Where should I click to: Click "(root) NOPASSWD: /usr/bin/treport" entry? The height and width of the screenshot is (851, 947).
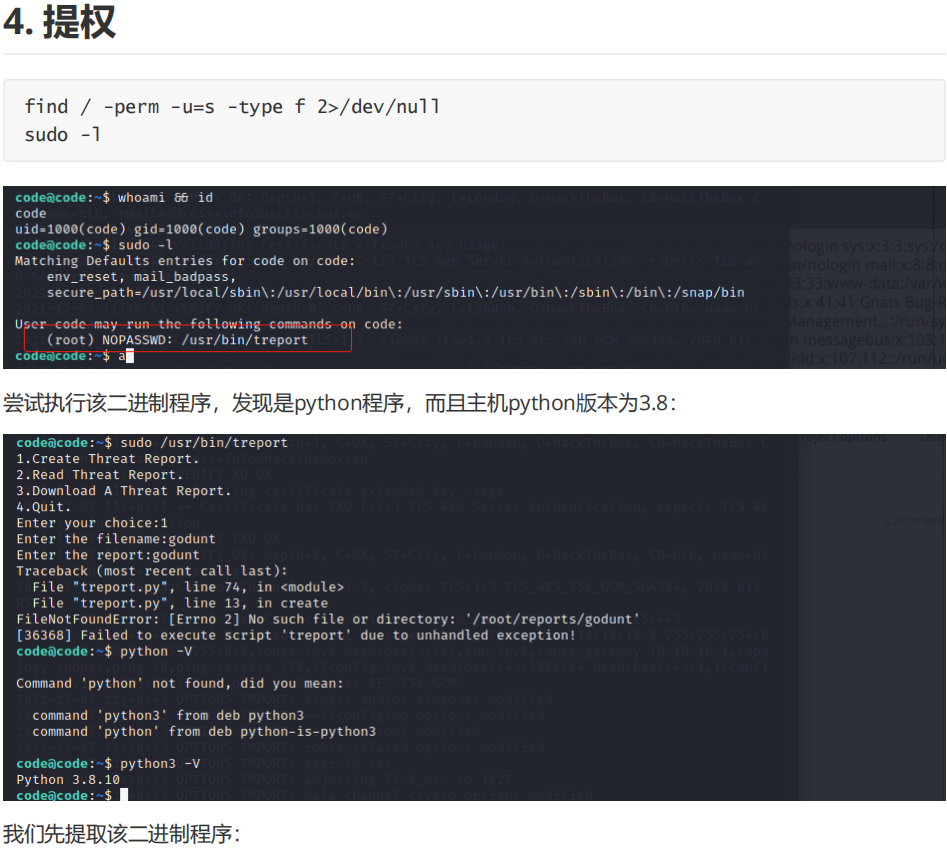pos(178,340)
